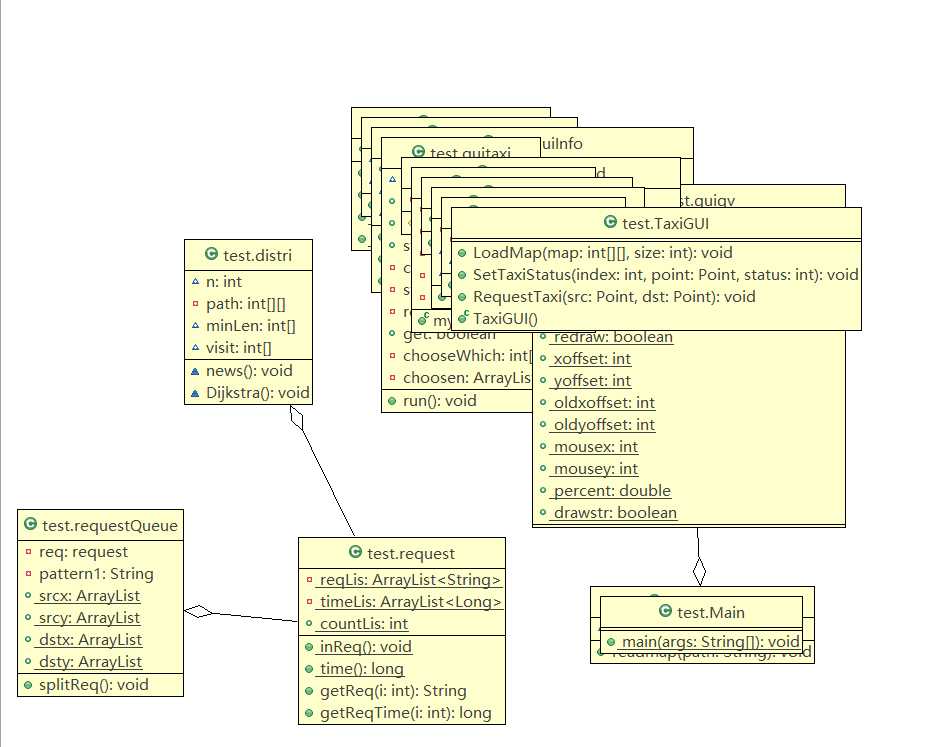The height and width of the screenshot is (747, 946).
Task: Select the timeLis: ArrayList<Long> field text
Action: [x=410, y=602]
